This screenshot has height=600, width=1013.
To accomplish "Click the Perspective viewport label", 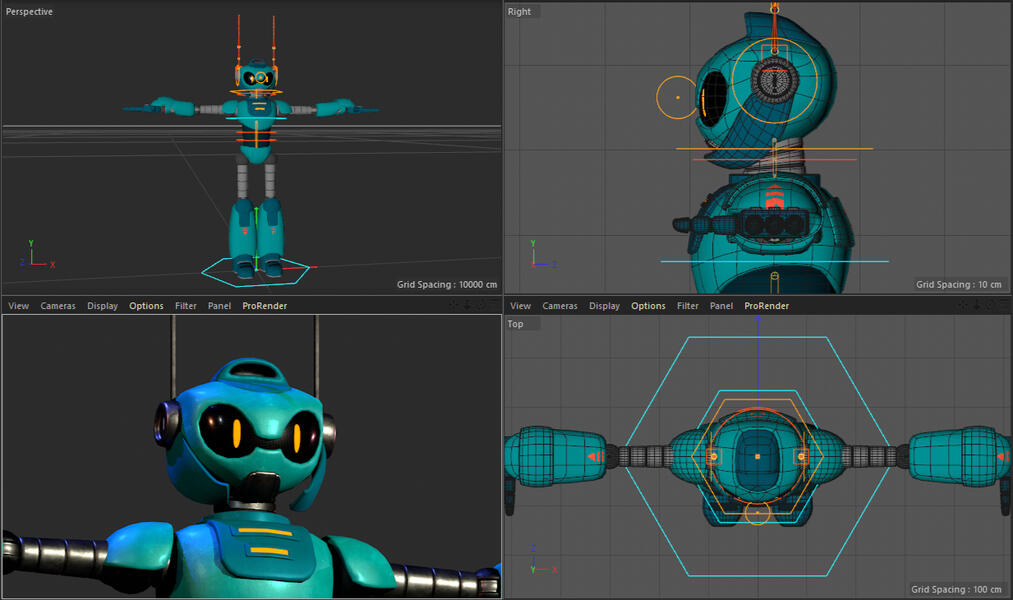I will click(x=30, y=12).
